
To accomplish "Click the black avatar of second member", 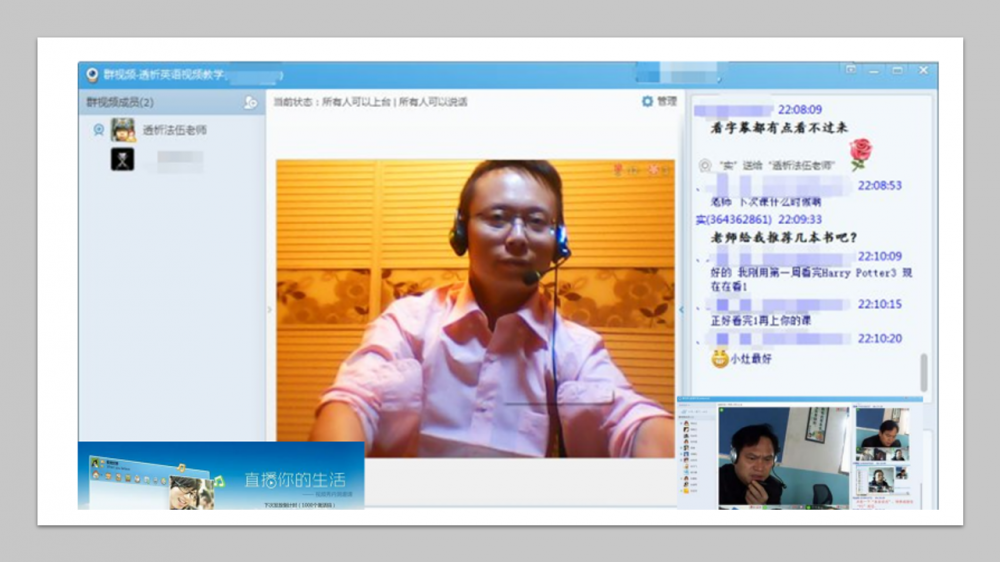I will click(123, 159).
